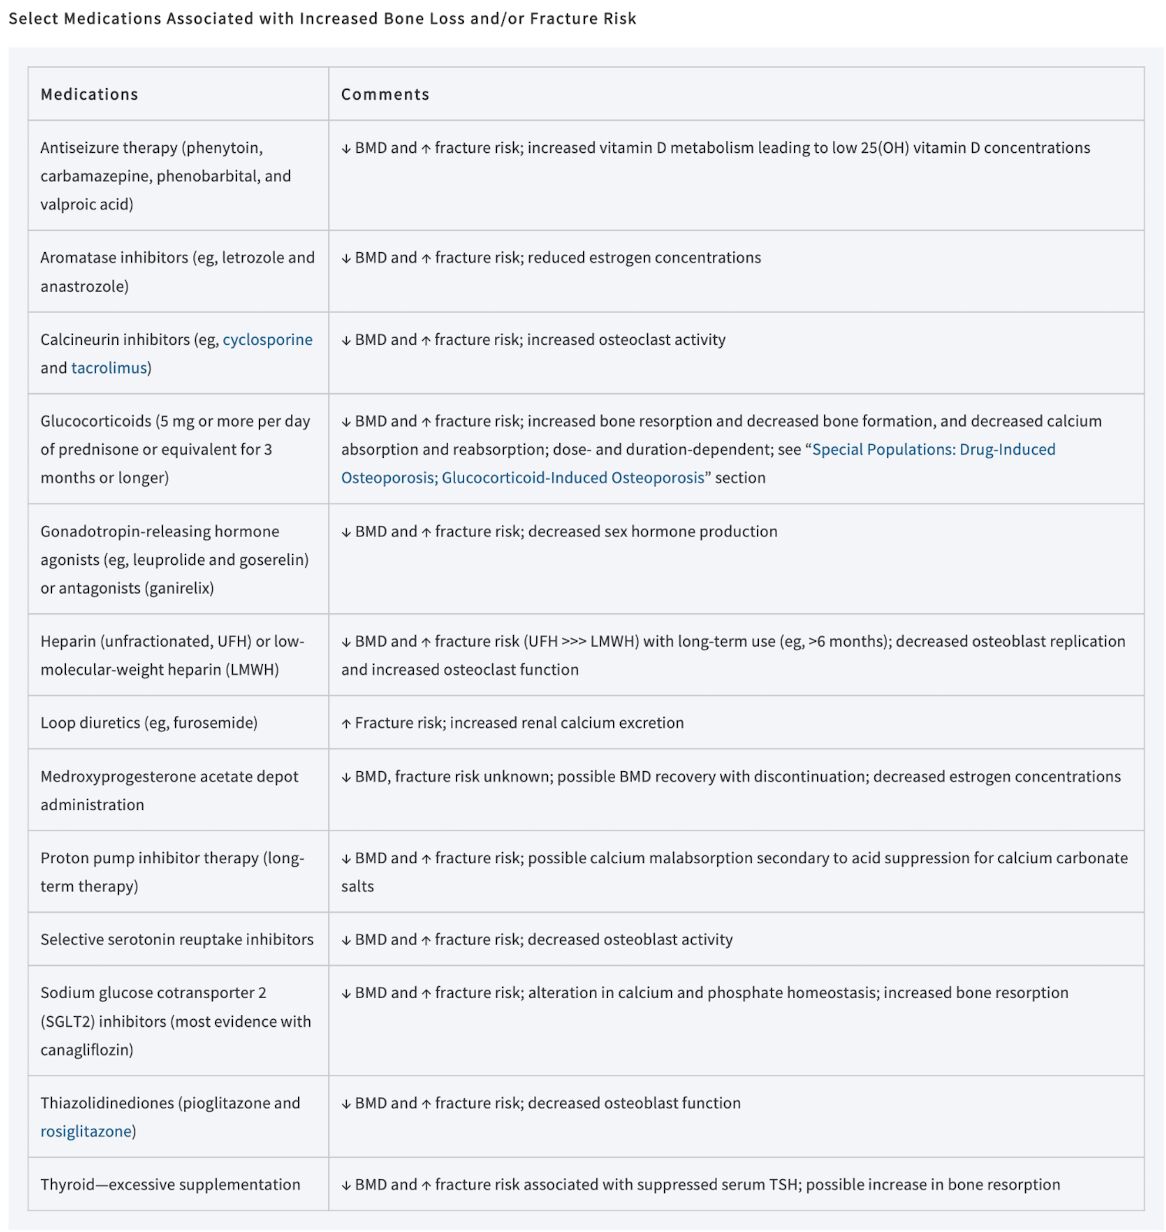Image resolution: width=1166 pixels, height=1232 pixels.
Task: Click the Thyroid excessive supplementation row
Action: pyautogui.click(x=586, y=1184)
